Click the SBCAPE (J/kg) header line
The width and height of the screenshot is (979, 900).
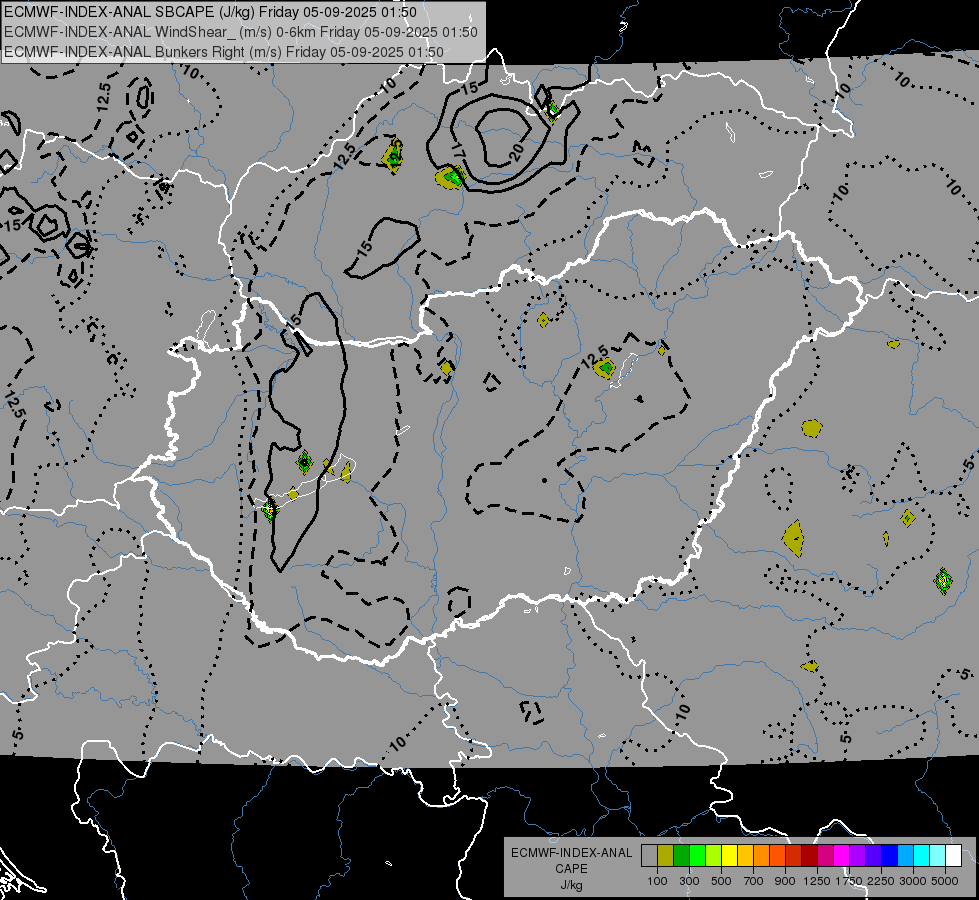point(210,12)
